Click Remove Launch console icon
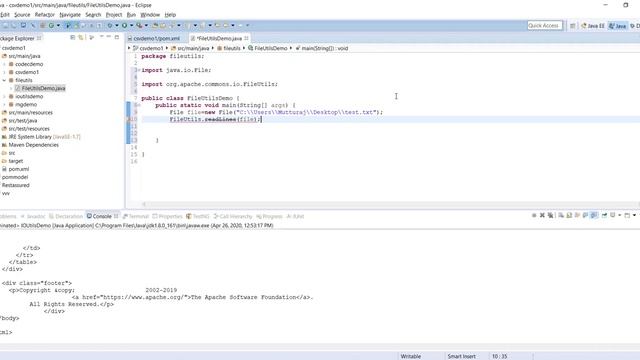The width and height of the screenshot is (640, 360). tap(542, 215)
